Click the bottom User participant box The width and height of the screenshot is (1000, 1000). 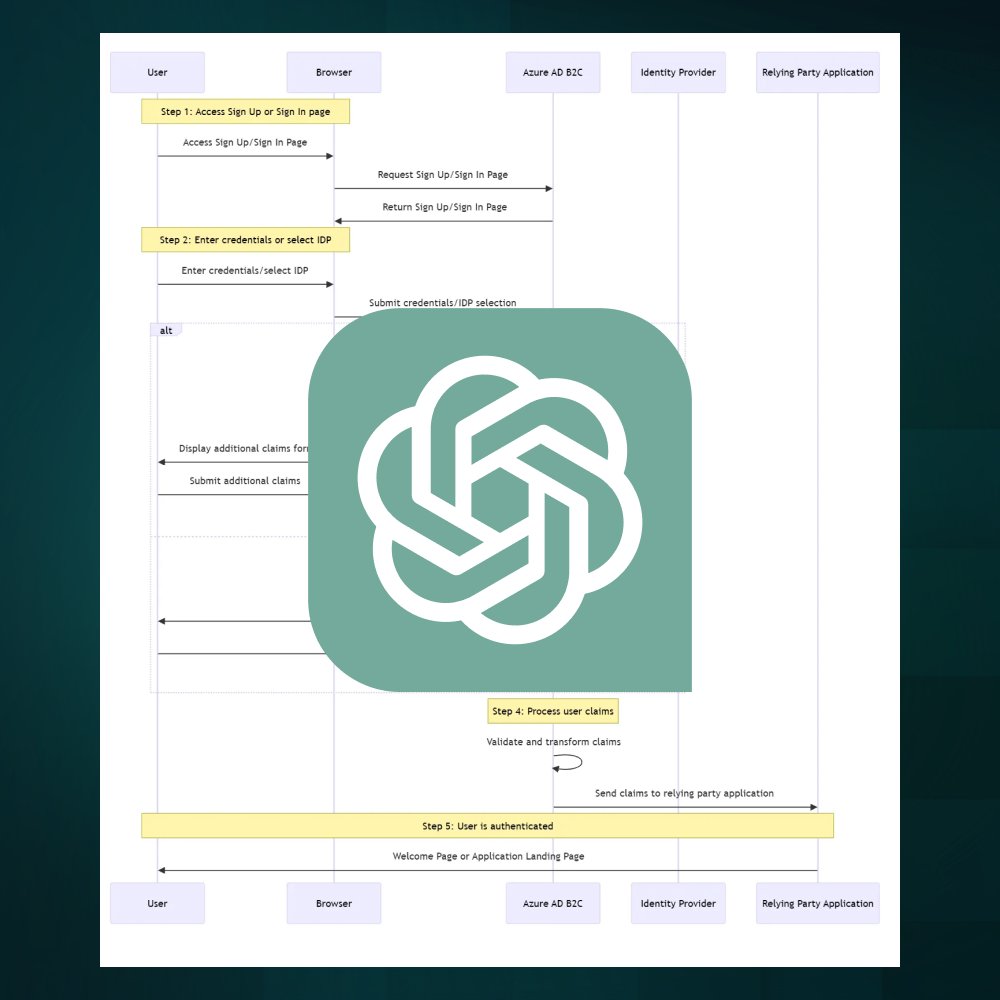[158, 903]
